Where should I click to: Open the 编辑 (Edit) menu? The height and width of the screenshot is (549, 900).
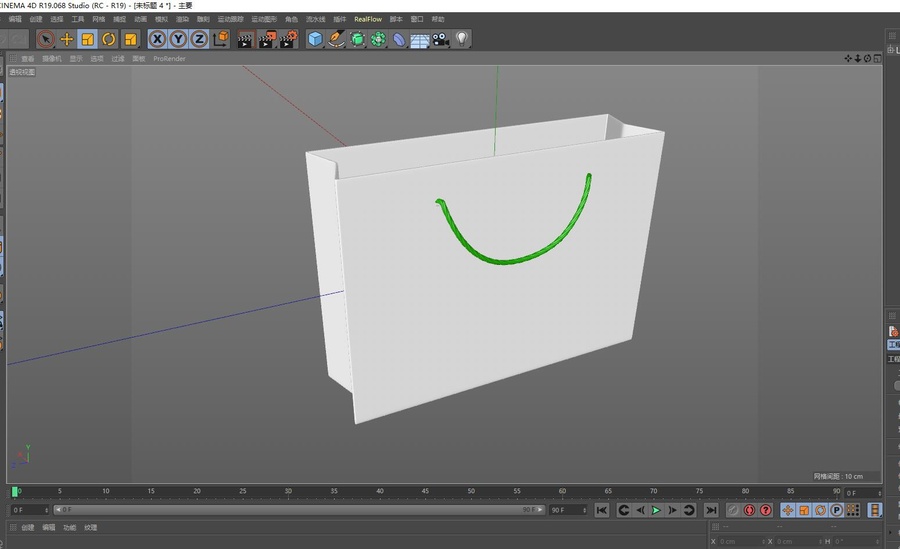coord(15,19)
